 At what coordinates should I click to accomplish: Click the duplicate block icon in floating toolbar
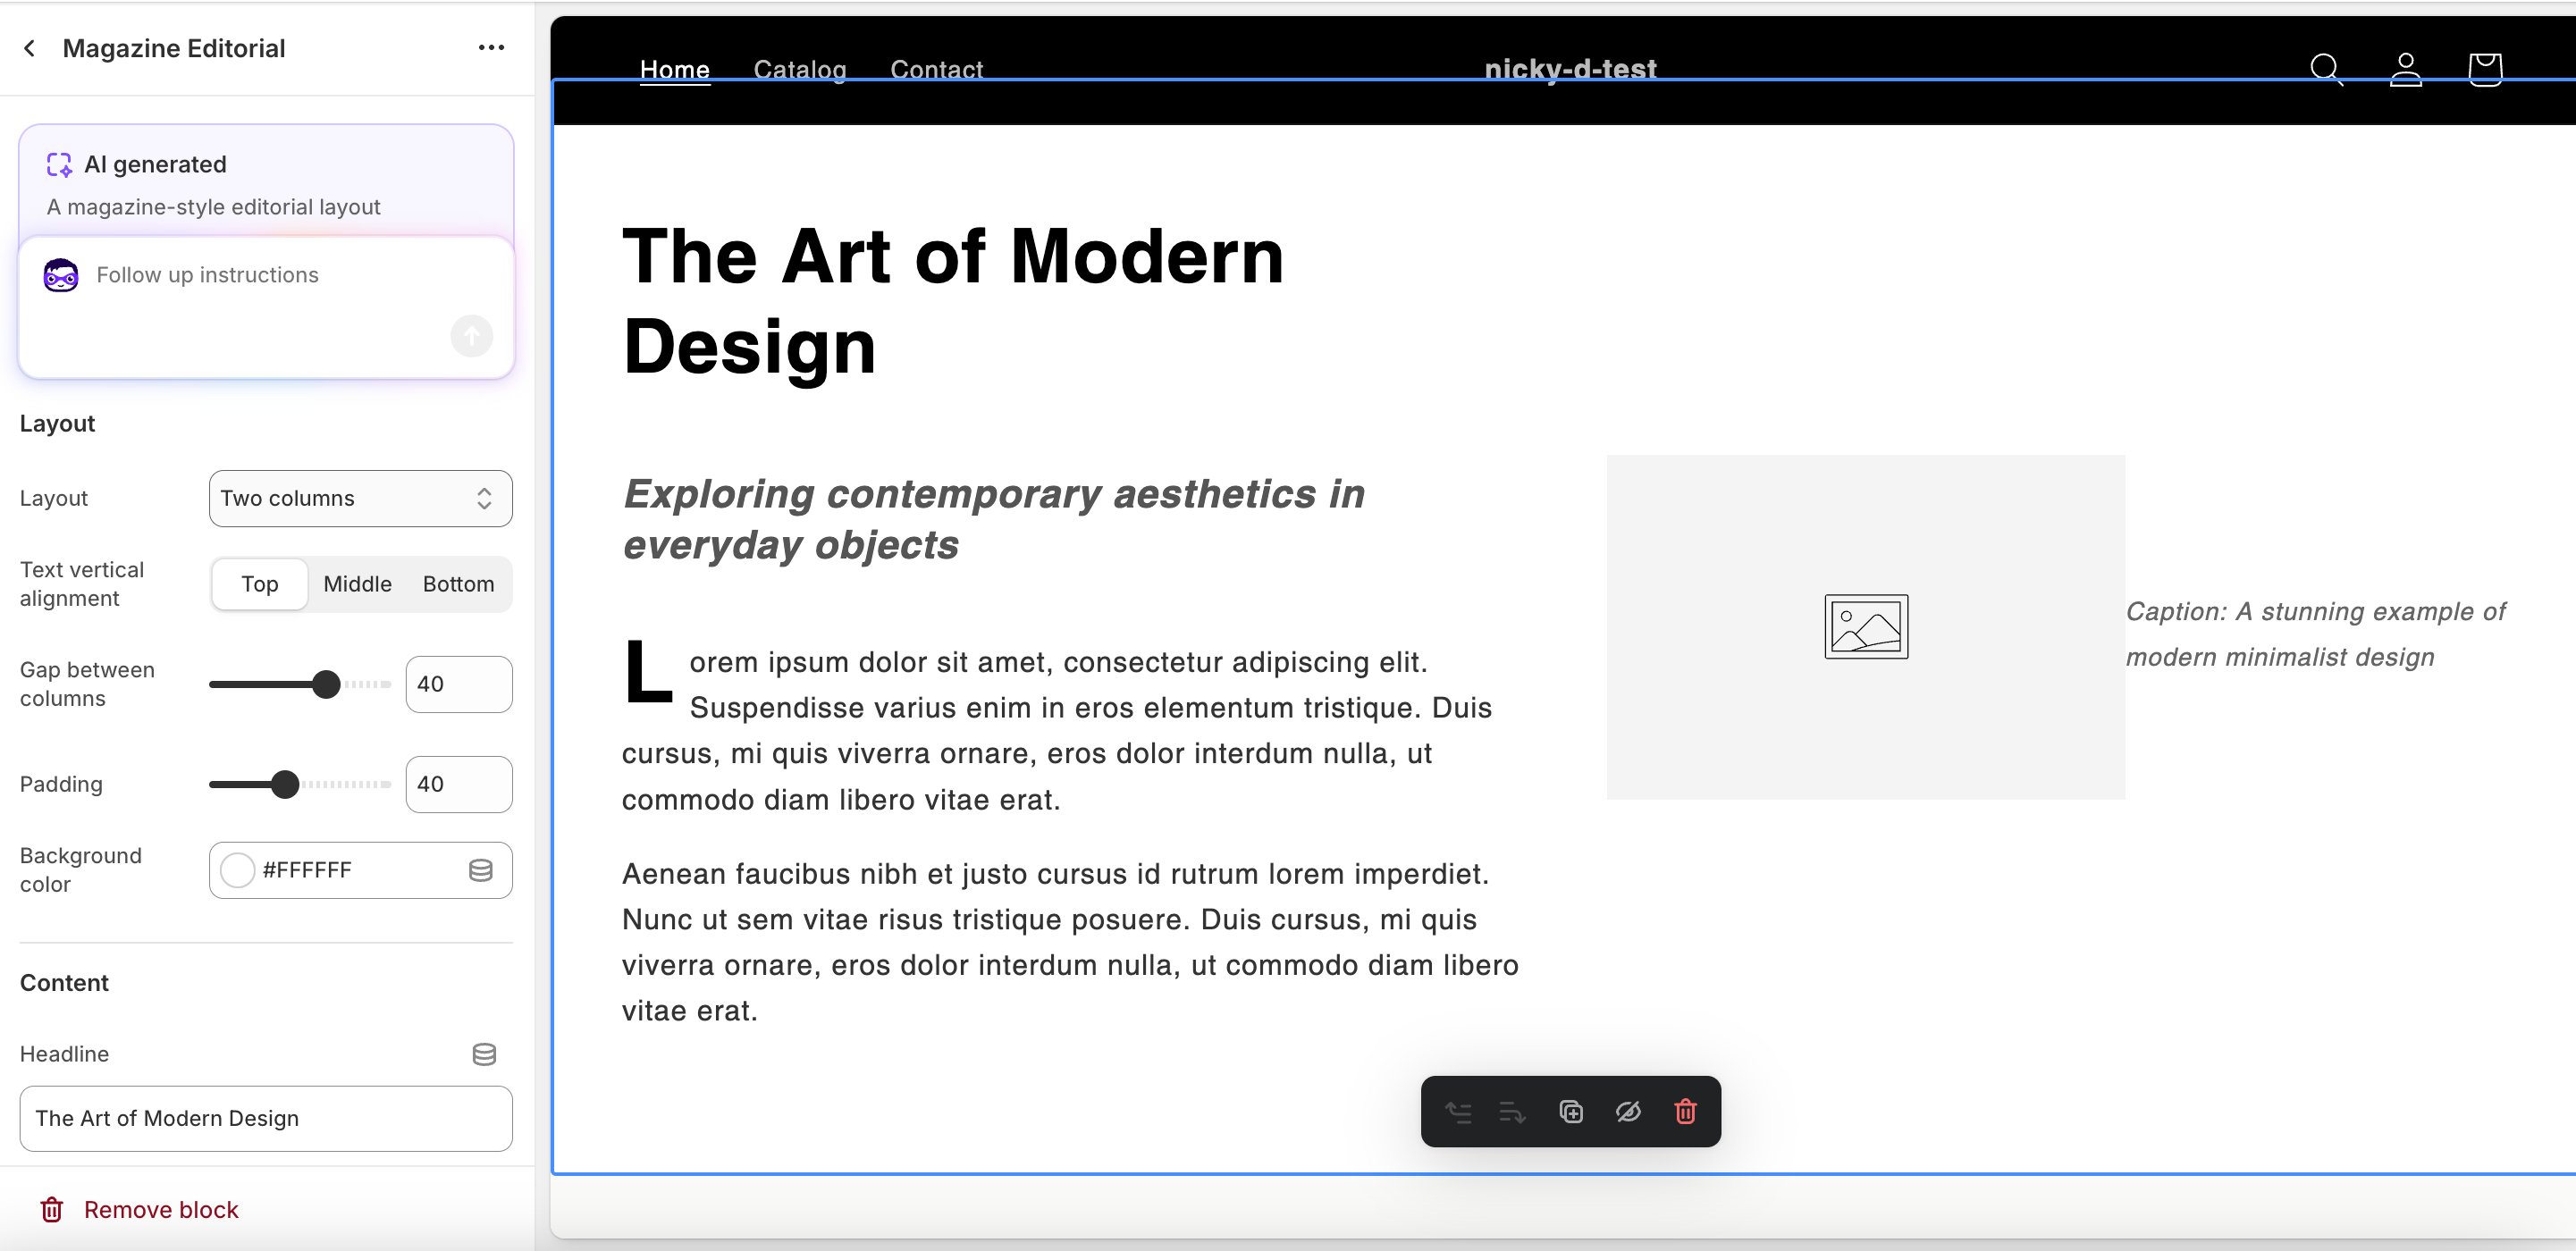1571,1111
